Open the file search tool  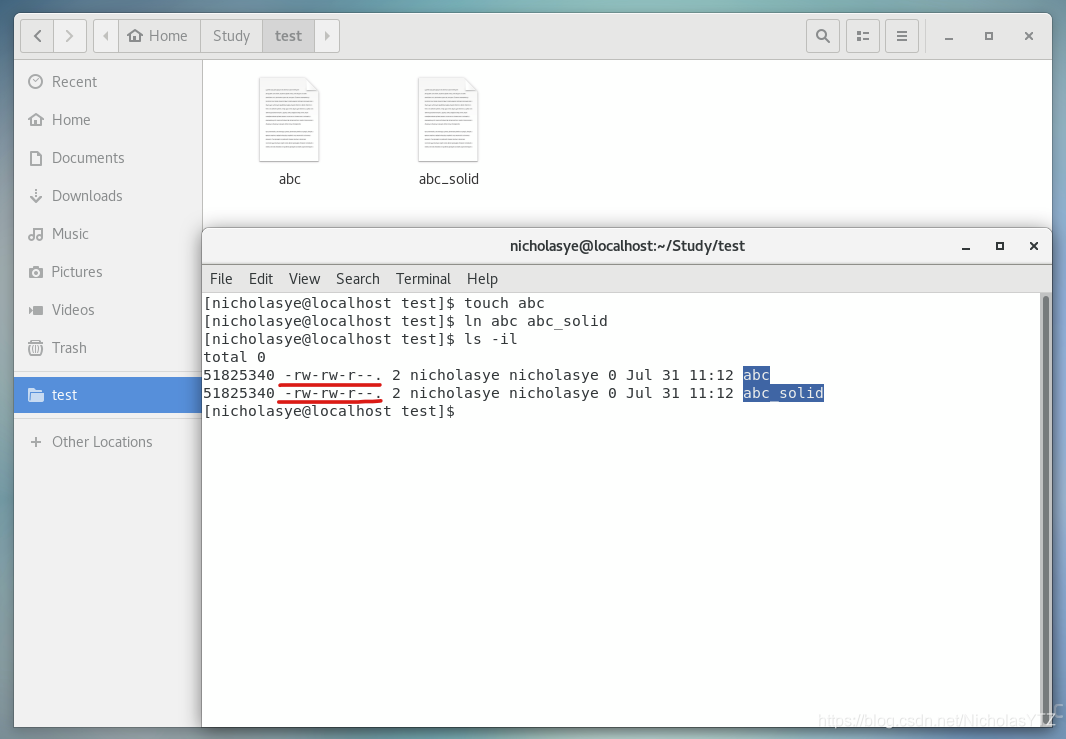823,36
